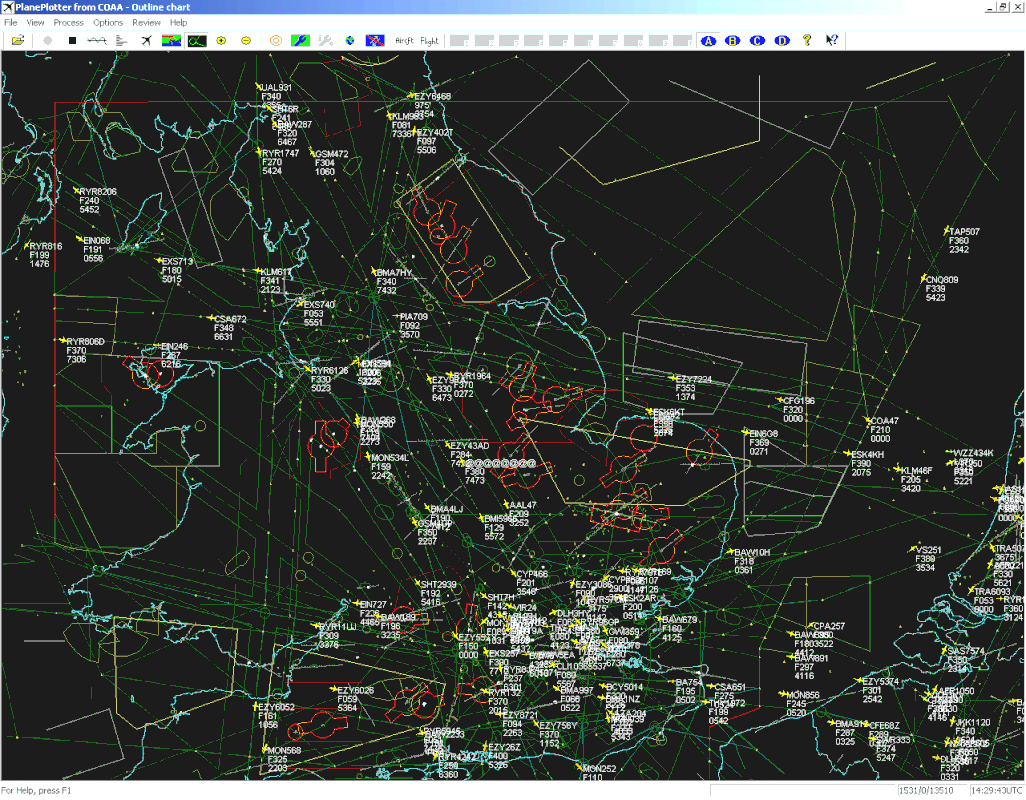Click the grey circle start processing button
Image resolution: width=1026 pixels, height=800 pixels.
point(47,41)
